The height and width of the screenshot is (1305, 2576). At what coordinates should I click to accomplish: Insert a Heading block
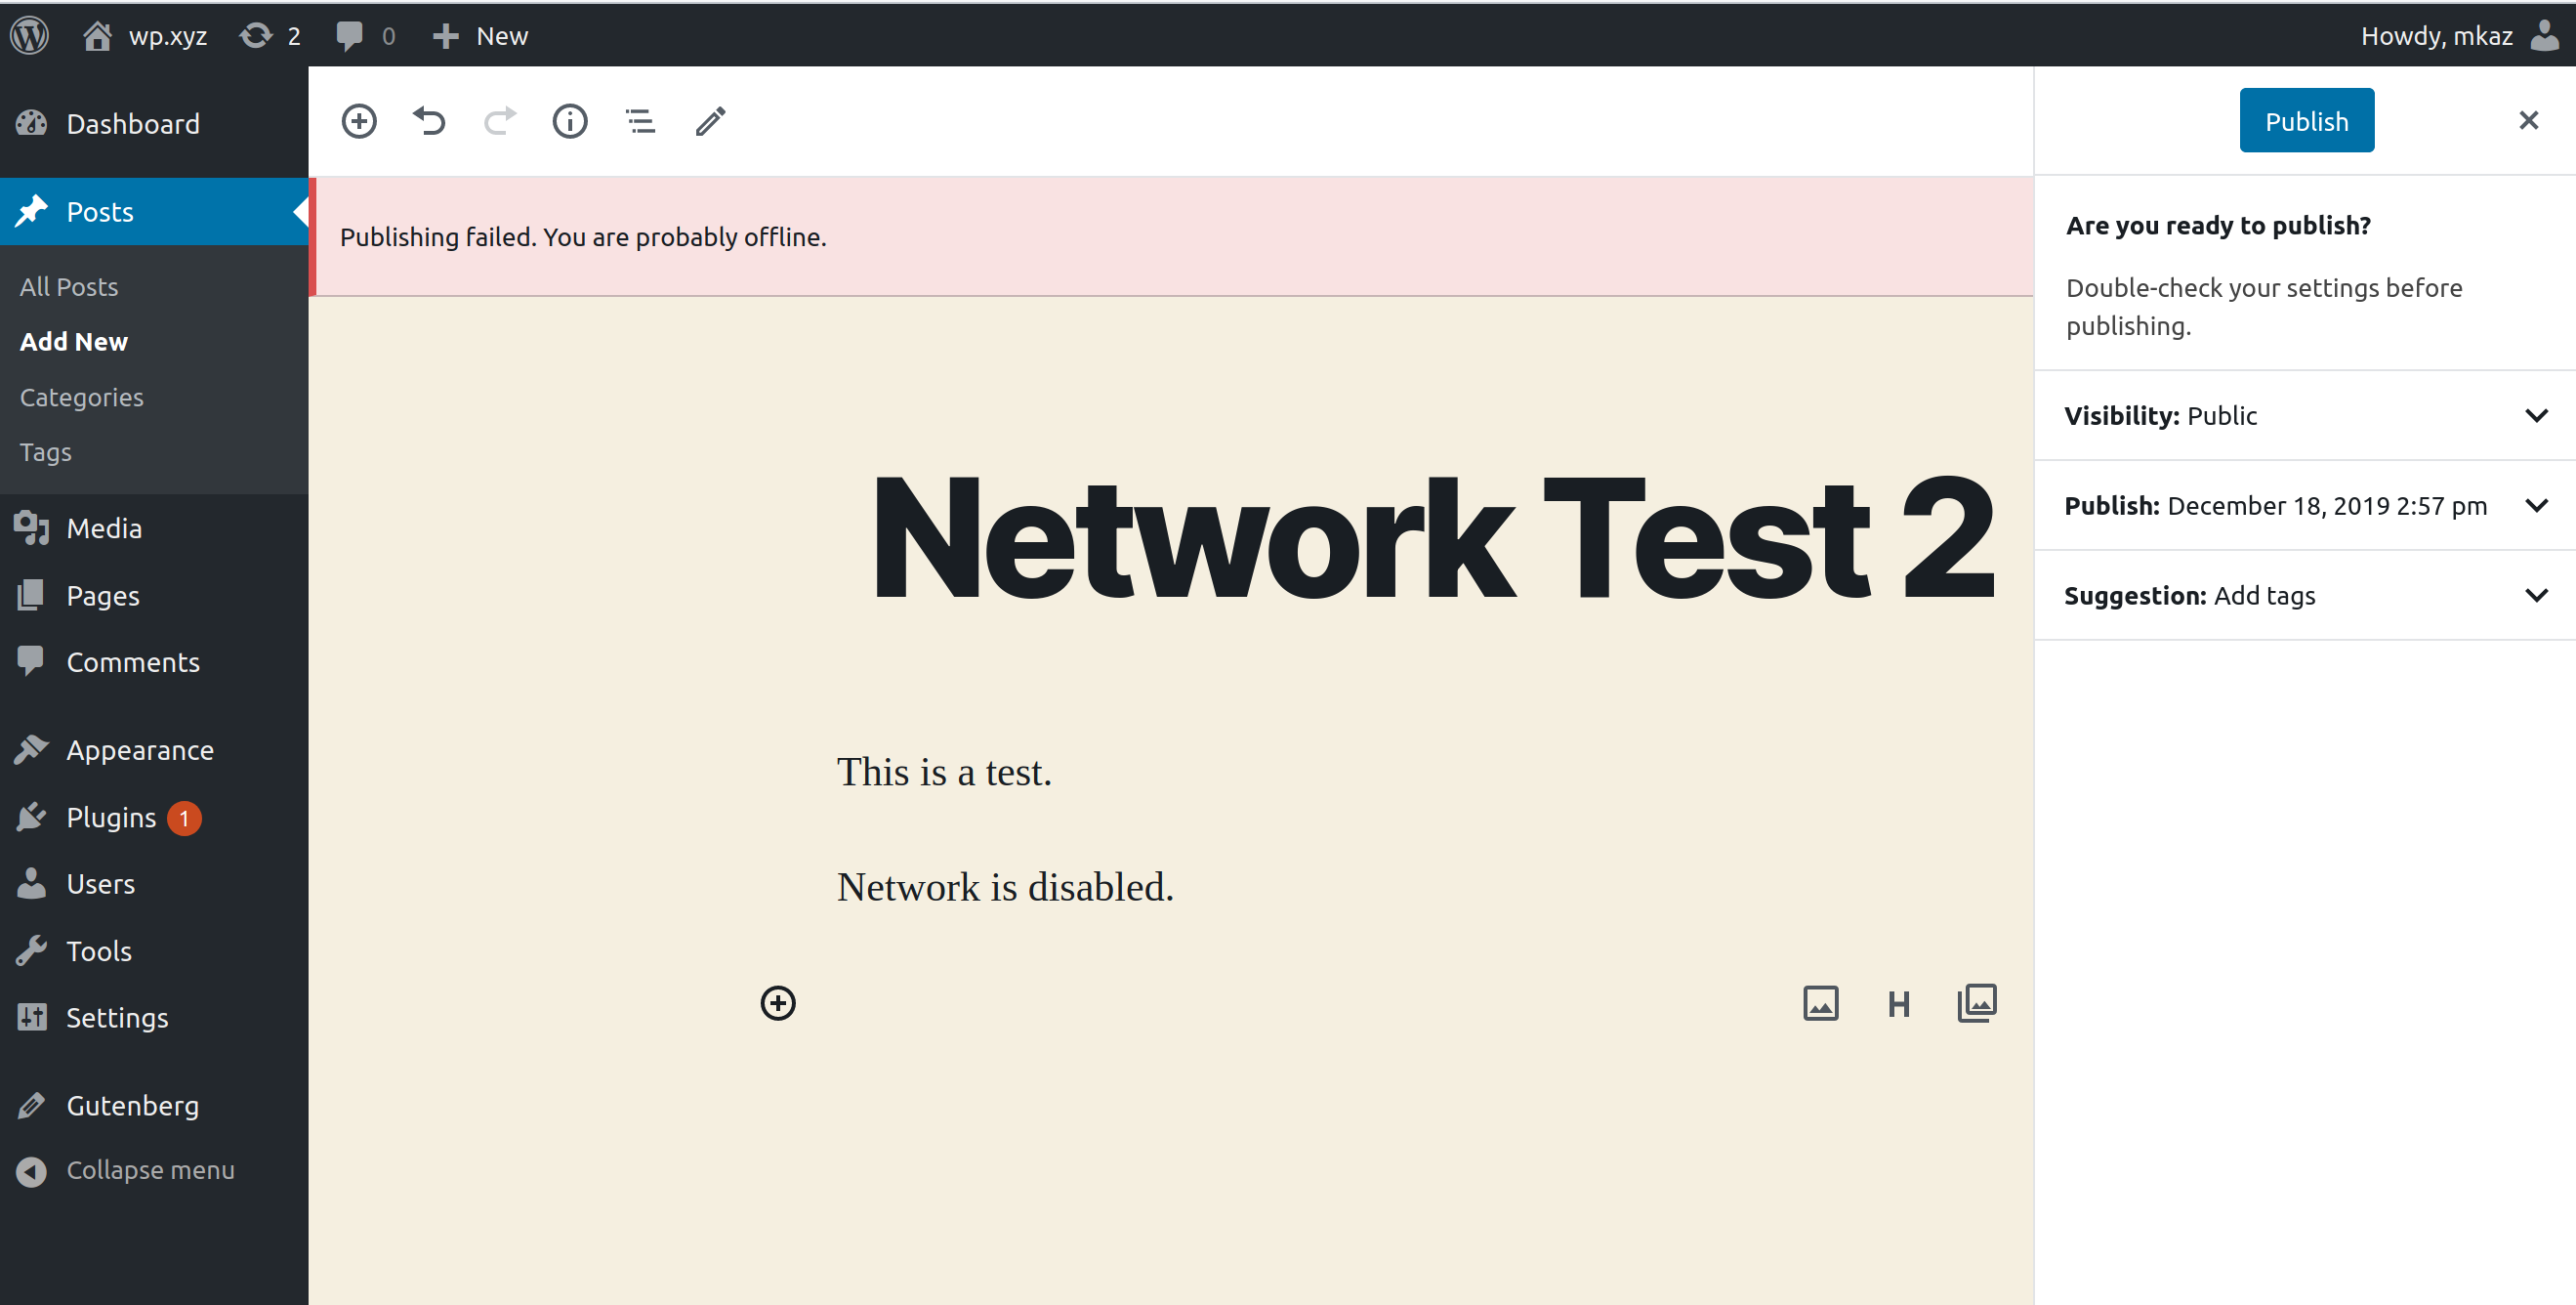click(x=1897, y=1003)
